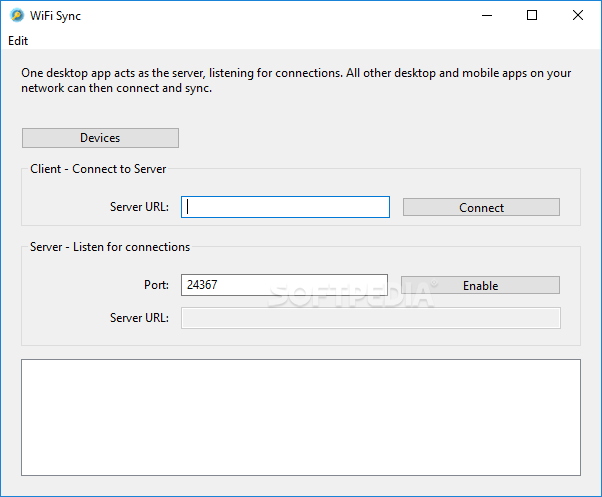Viewport: 602px width, 497px height.
Task: Click the WiFi Sync app icon
Action: click(x=17, y=15)
